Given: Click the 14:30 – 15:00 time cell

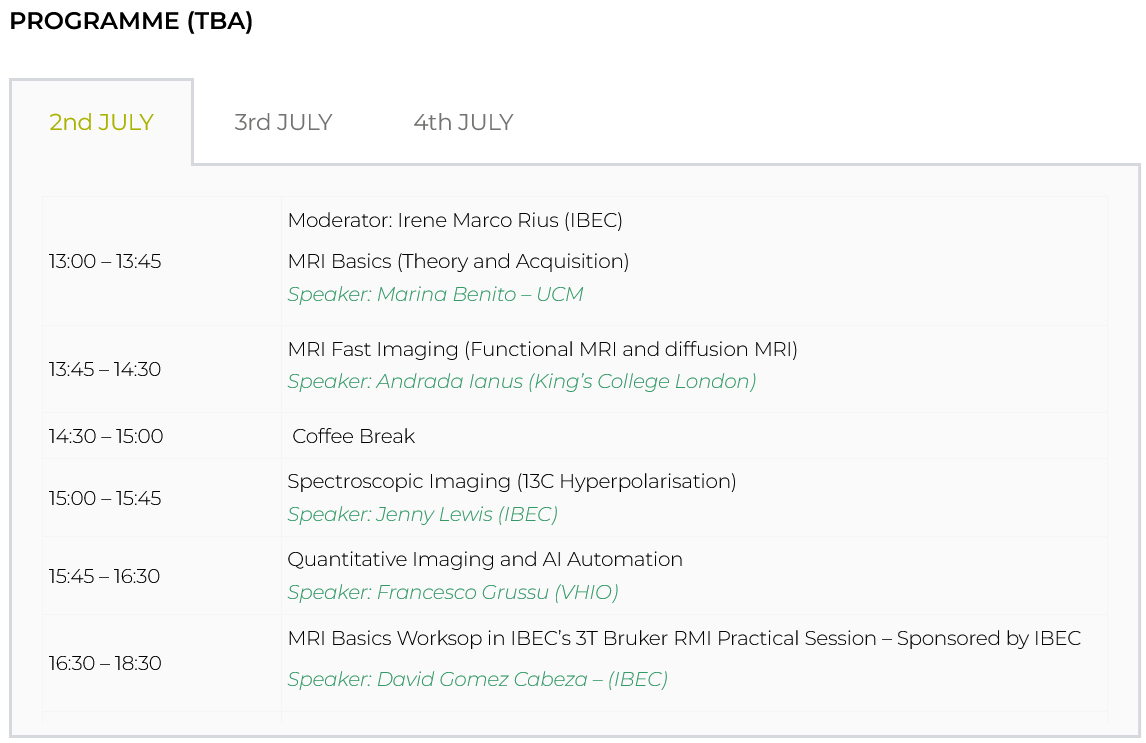Looking at the screenshot, I should [106, 436].
